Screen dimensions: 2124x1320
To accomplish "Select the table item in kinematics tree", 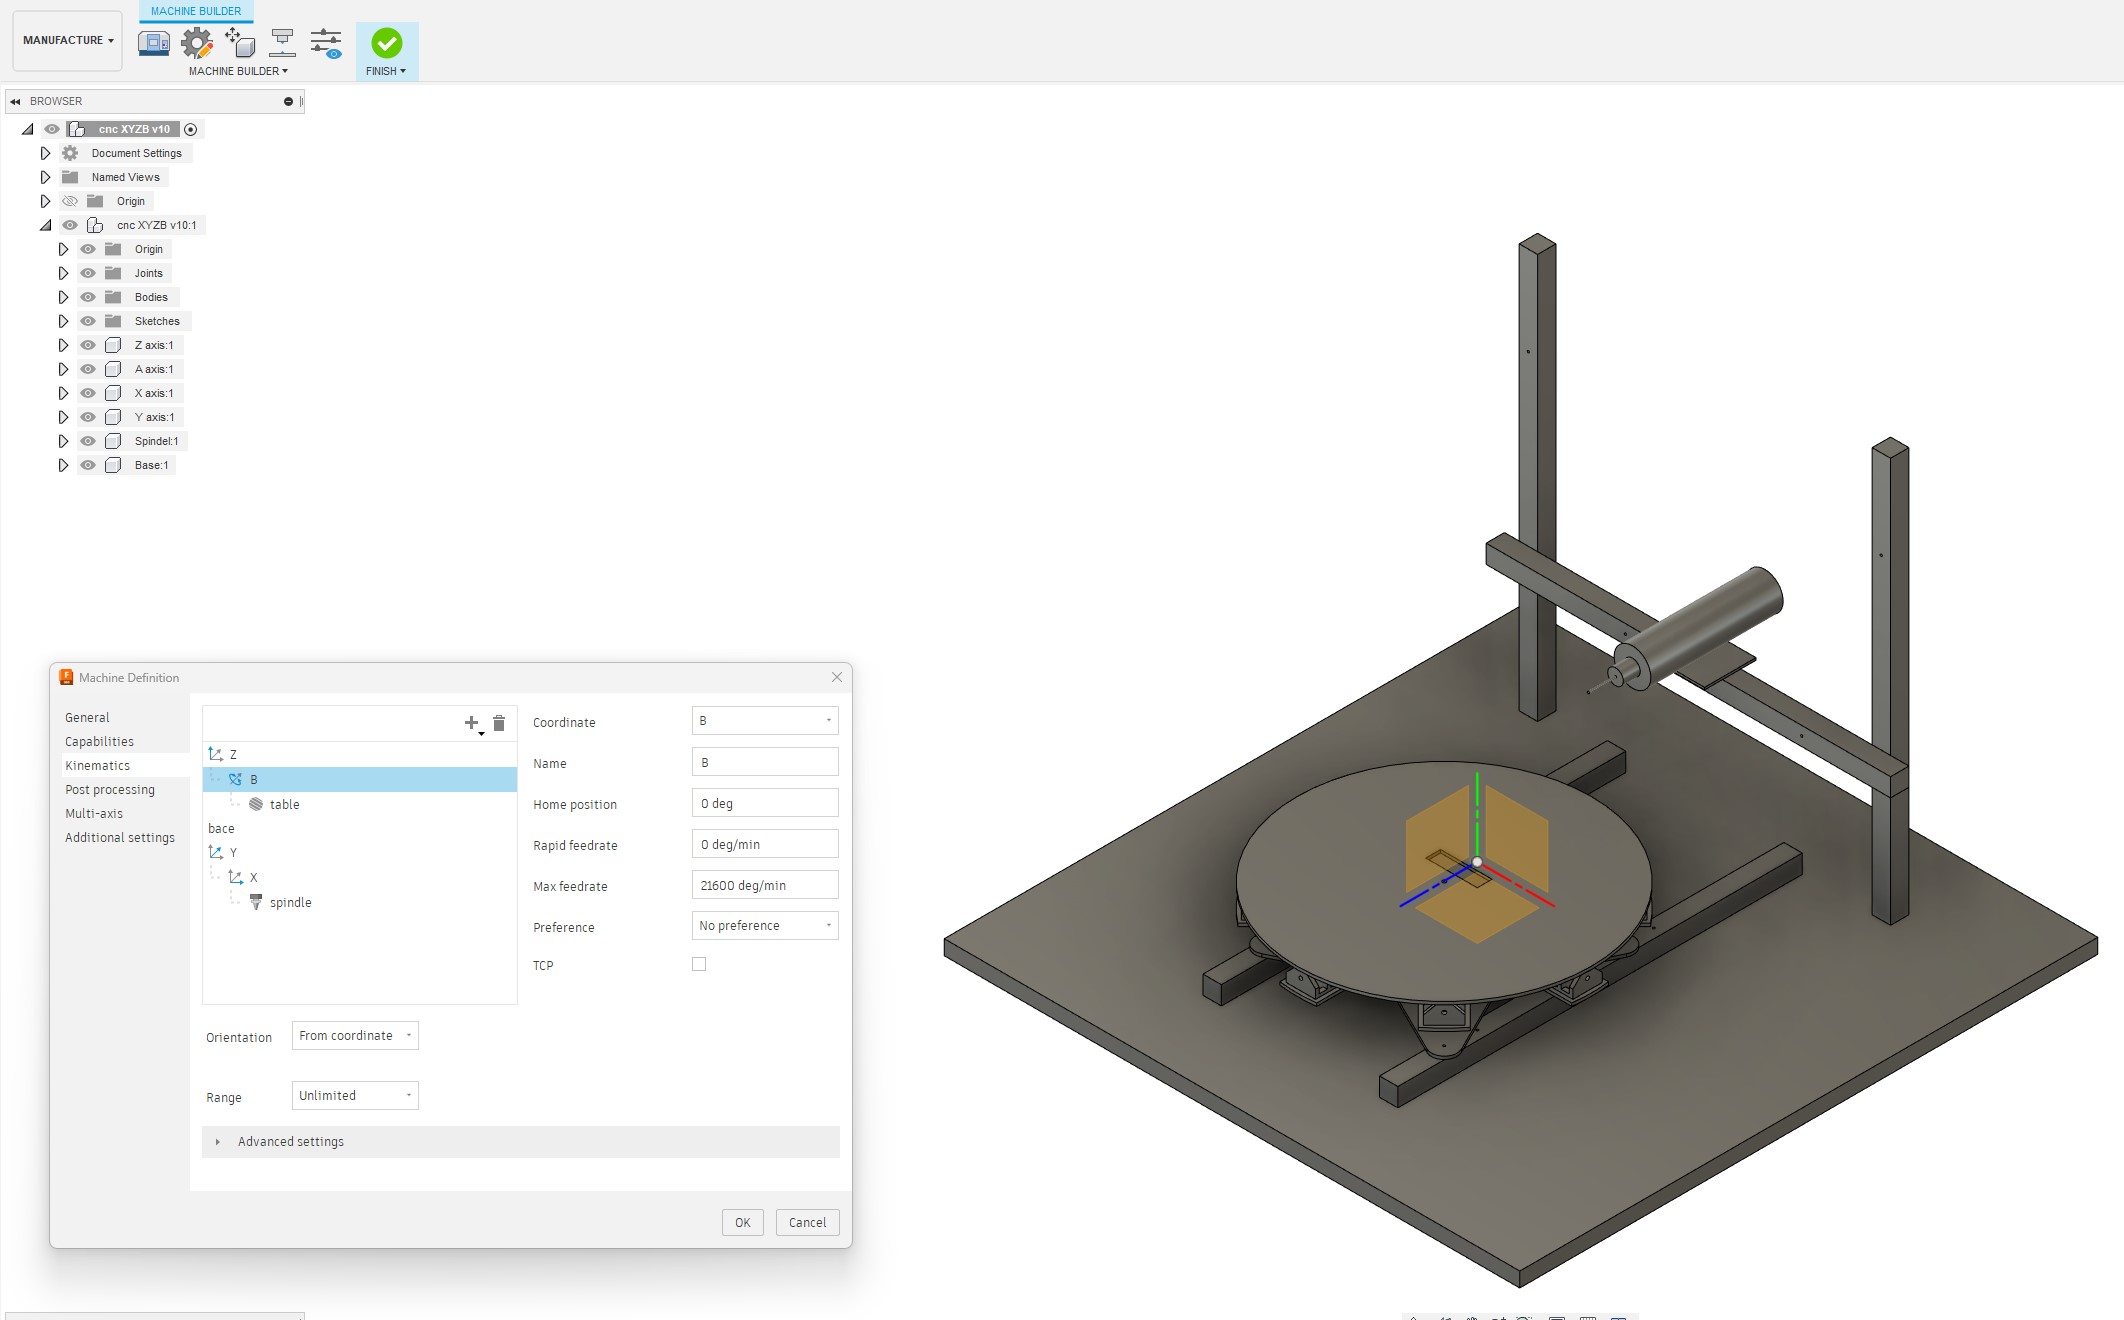I will click(360, 804).
